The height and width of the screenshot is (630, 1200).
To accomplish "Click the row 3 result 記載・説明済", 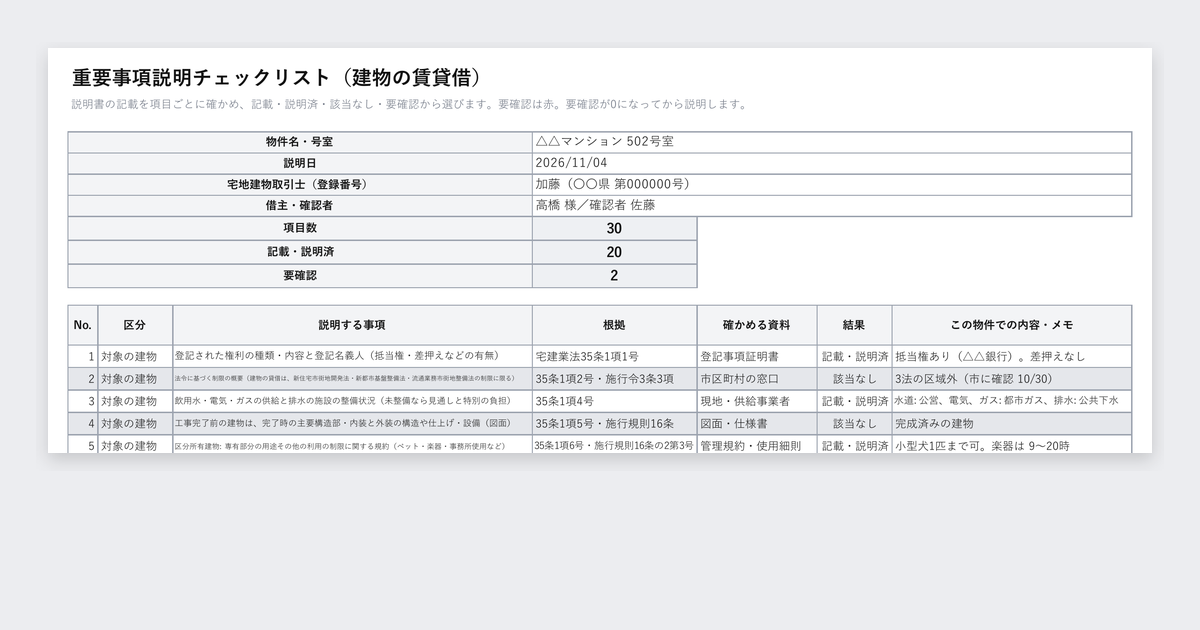I will pos(854,401).
